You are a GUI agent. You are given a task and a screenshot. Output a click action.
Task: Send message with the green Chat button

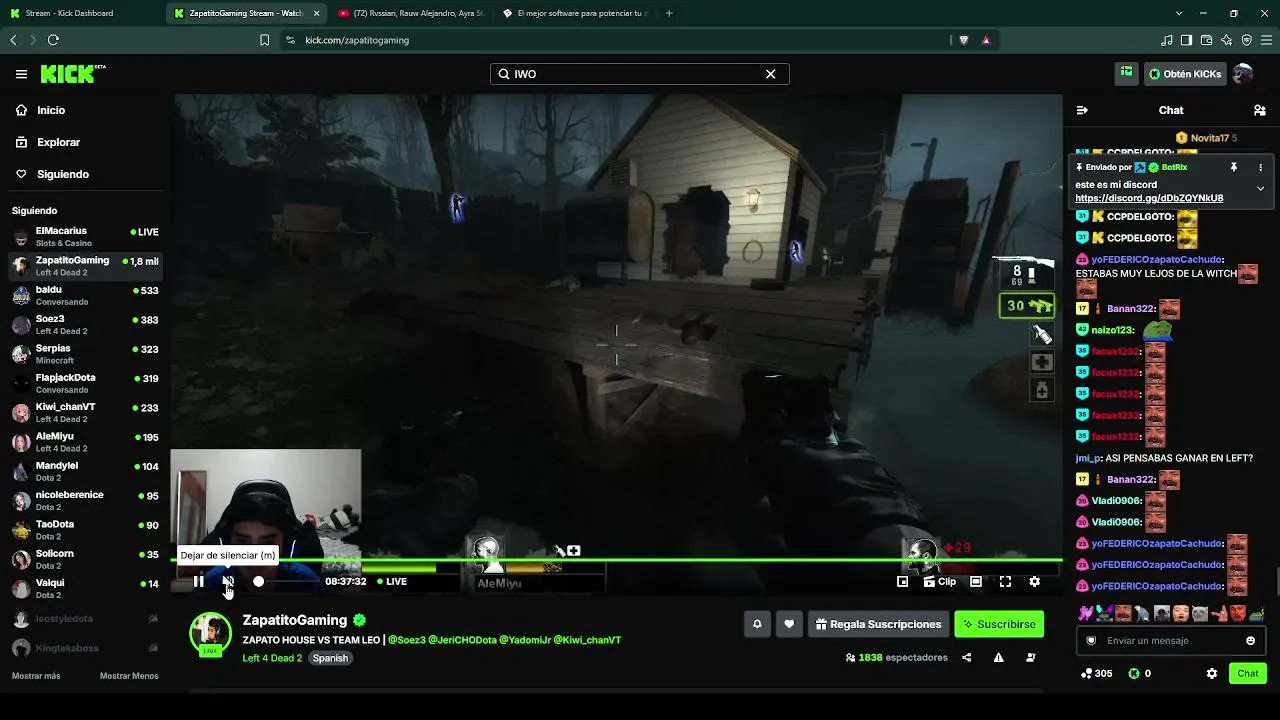[x=1248, y=673]
